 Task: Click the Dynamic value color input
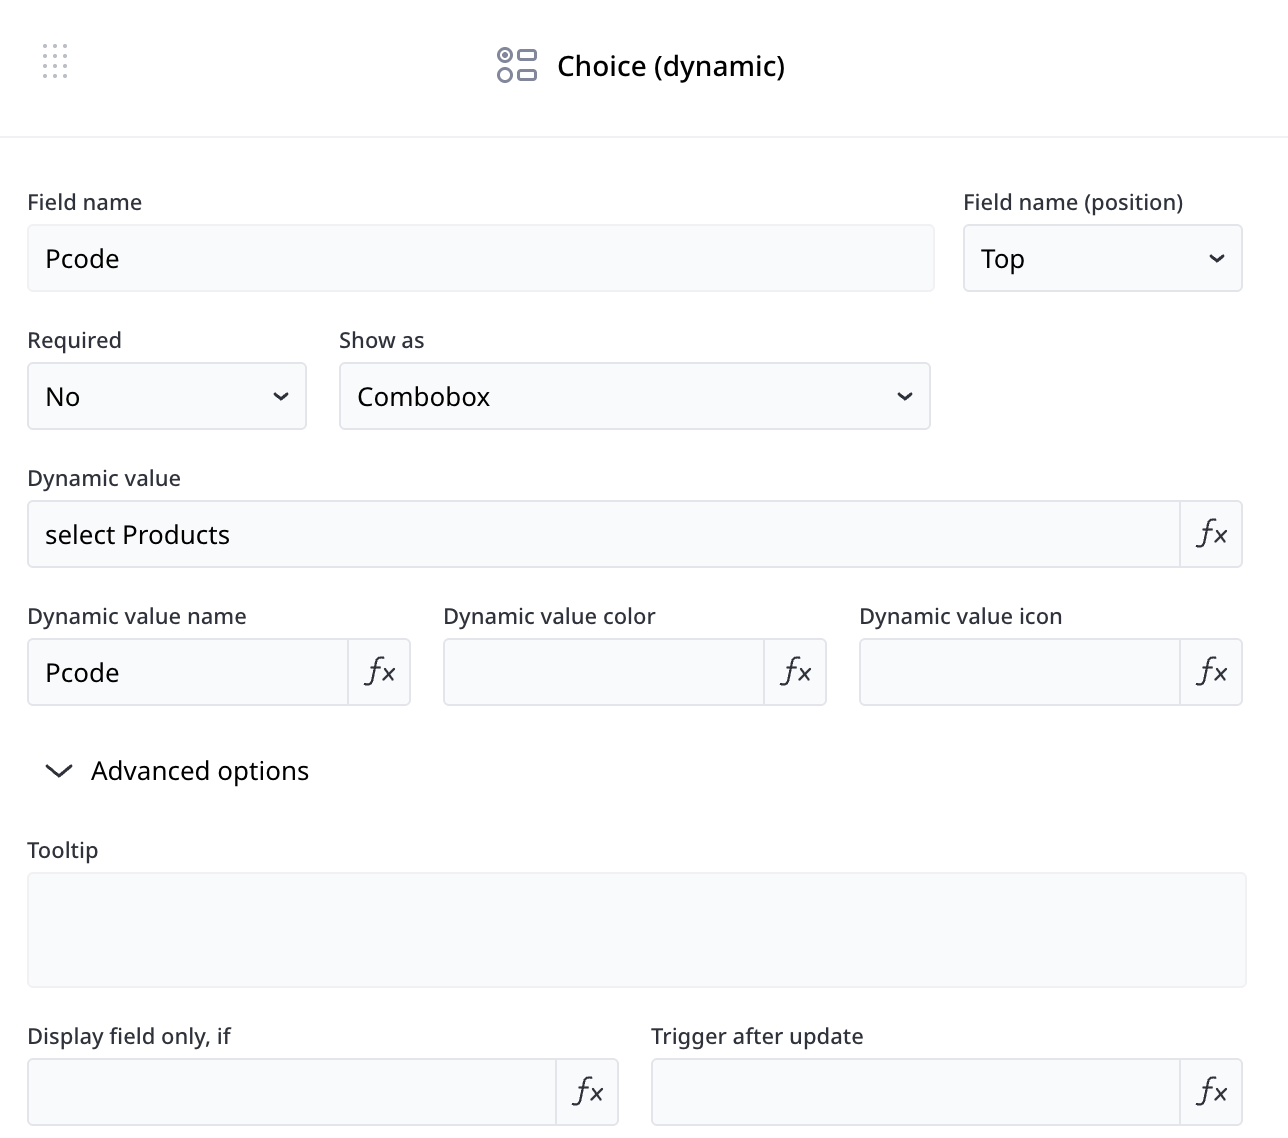click(x=604, y=672)
